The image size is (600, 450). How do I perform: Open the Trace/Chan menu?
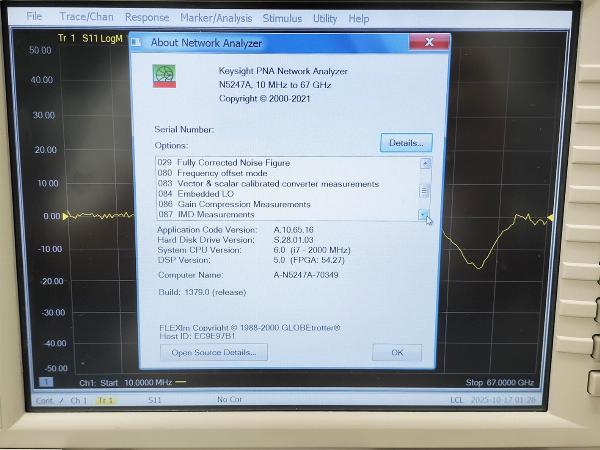point(86,18)
